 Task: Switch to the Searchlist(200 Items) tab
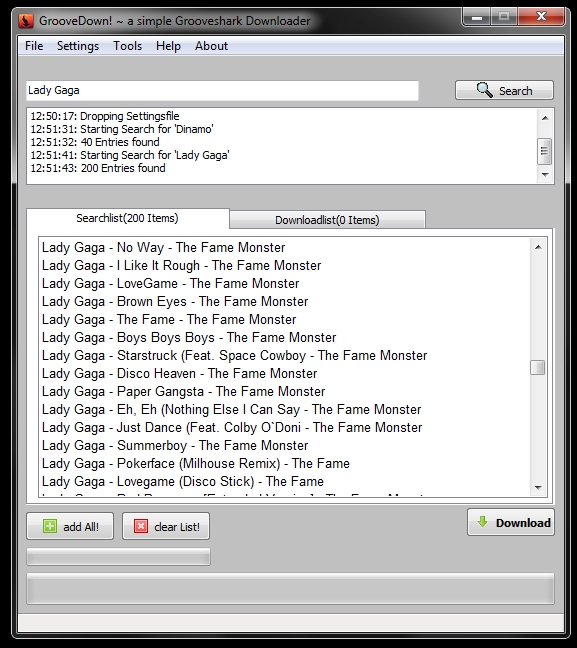pyautogui.click(x=127, y=218)
